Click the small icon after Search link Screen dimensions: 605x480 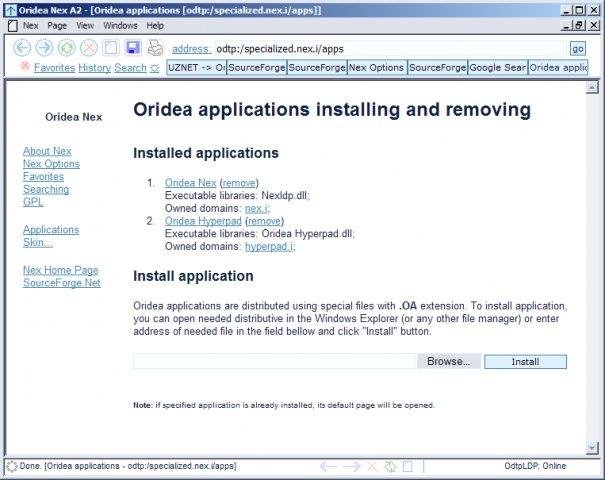point(155,68)
